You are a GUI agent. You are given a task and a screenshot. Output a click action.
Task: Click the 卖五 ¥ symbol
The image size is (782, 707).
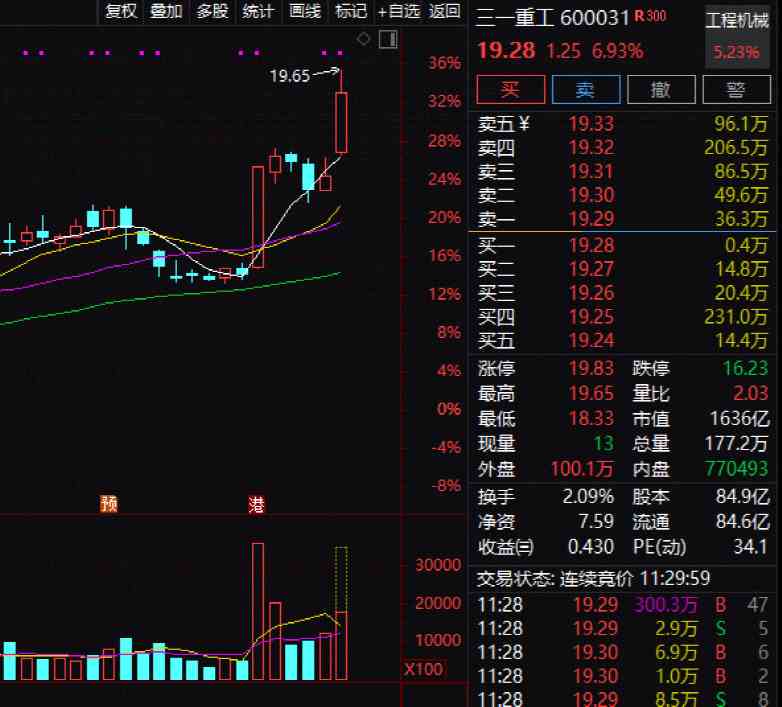524,123
